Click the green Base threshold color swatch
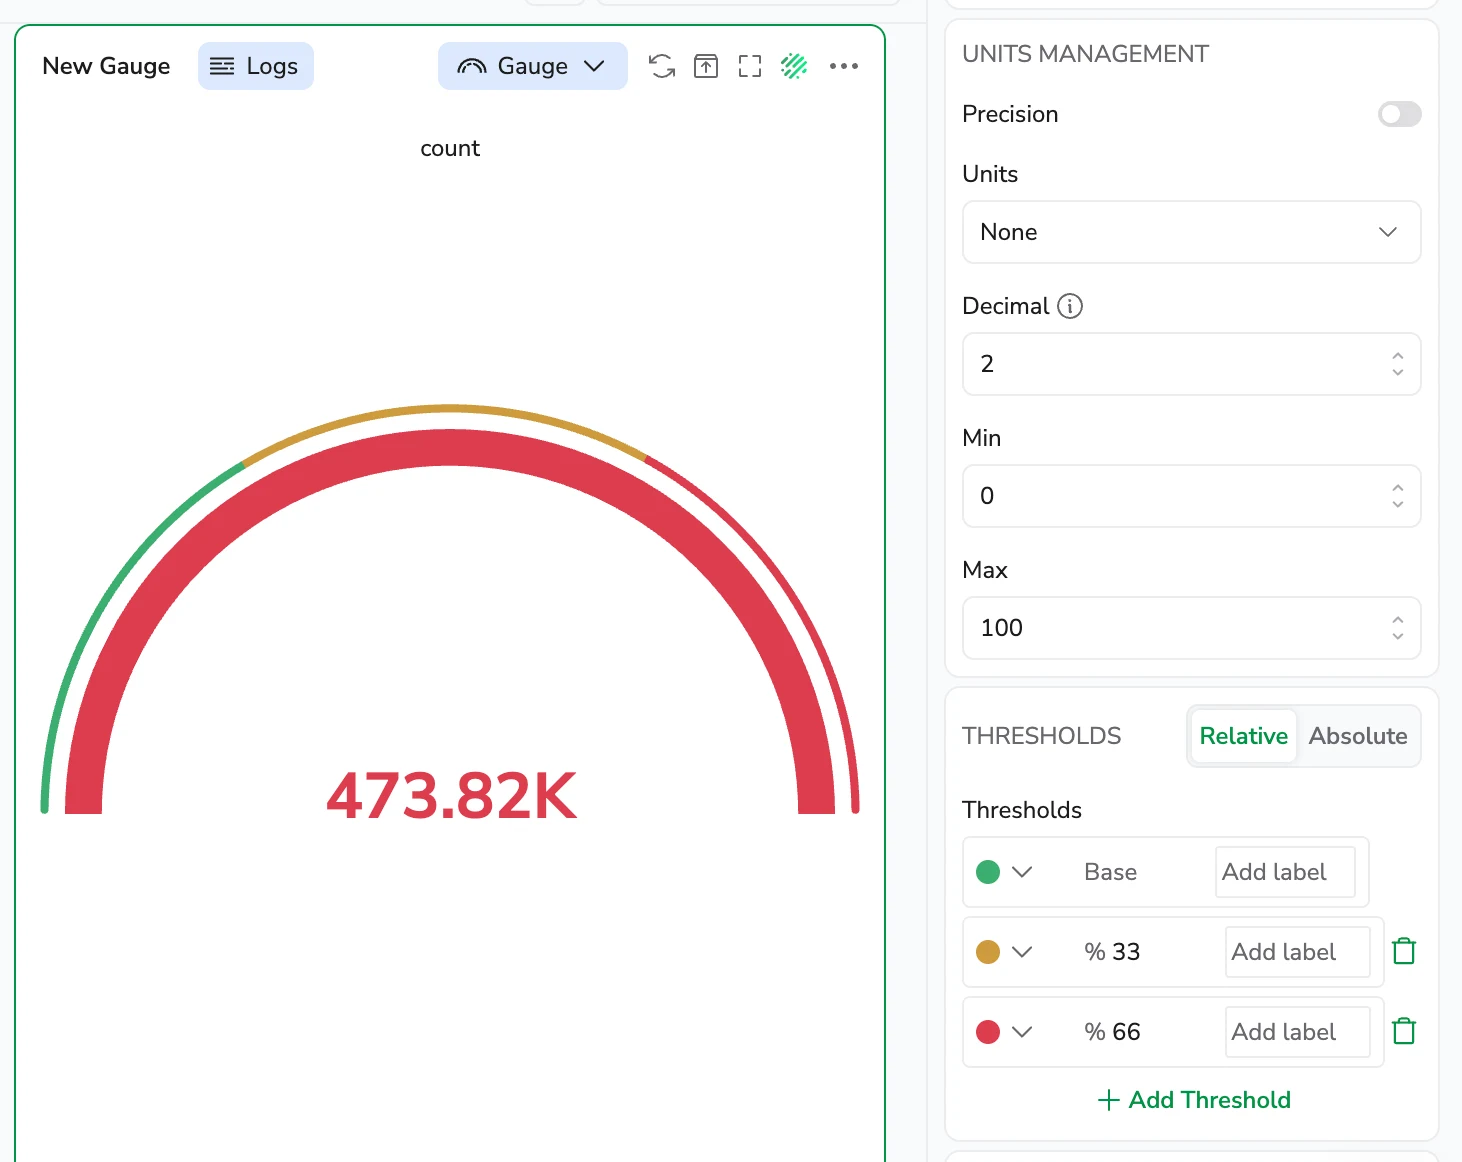 coord(988,872)
